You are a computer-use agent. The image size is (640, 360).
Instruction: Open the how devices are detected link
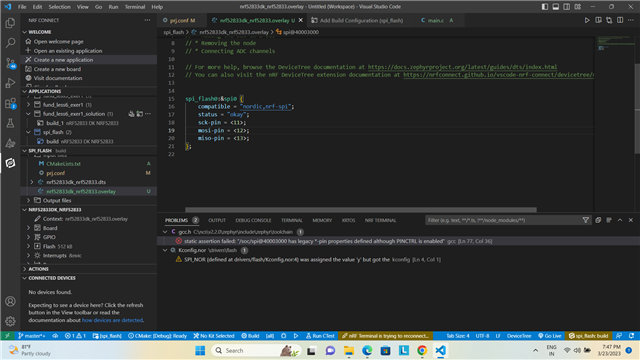coord(112,320)
